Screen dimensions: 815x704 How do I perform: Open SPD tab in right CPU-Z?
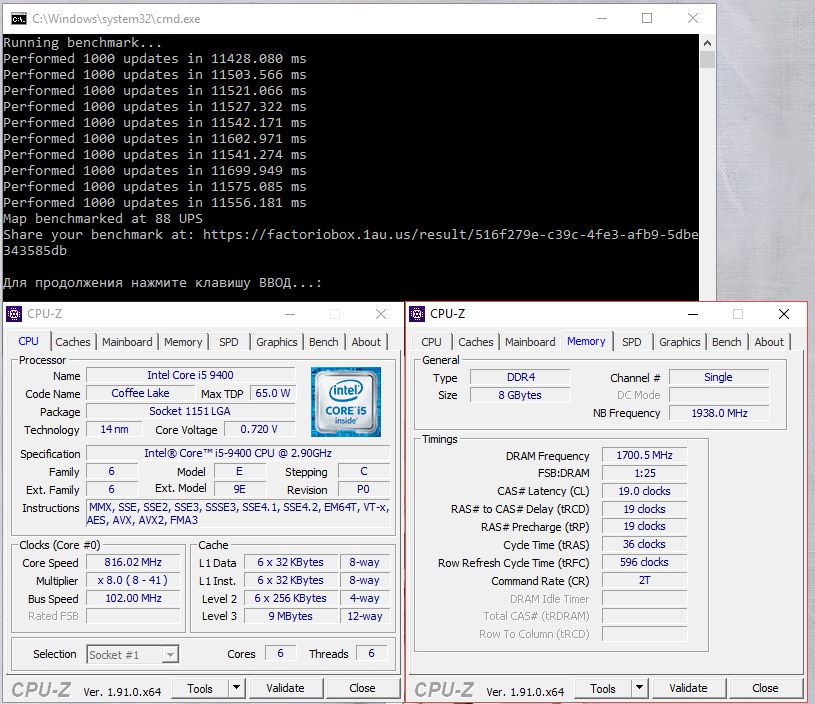pos(632,342)
